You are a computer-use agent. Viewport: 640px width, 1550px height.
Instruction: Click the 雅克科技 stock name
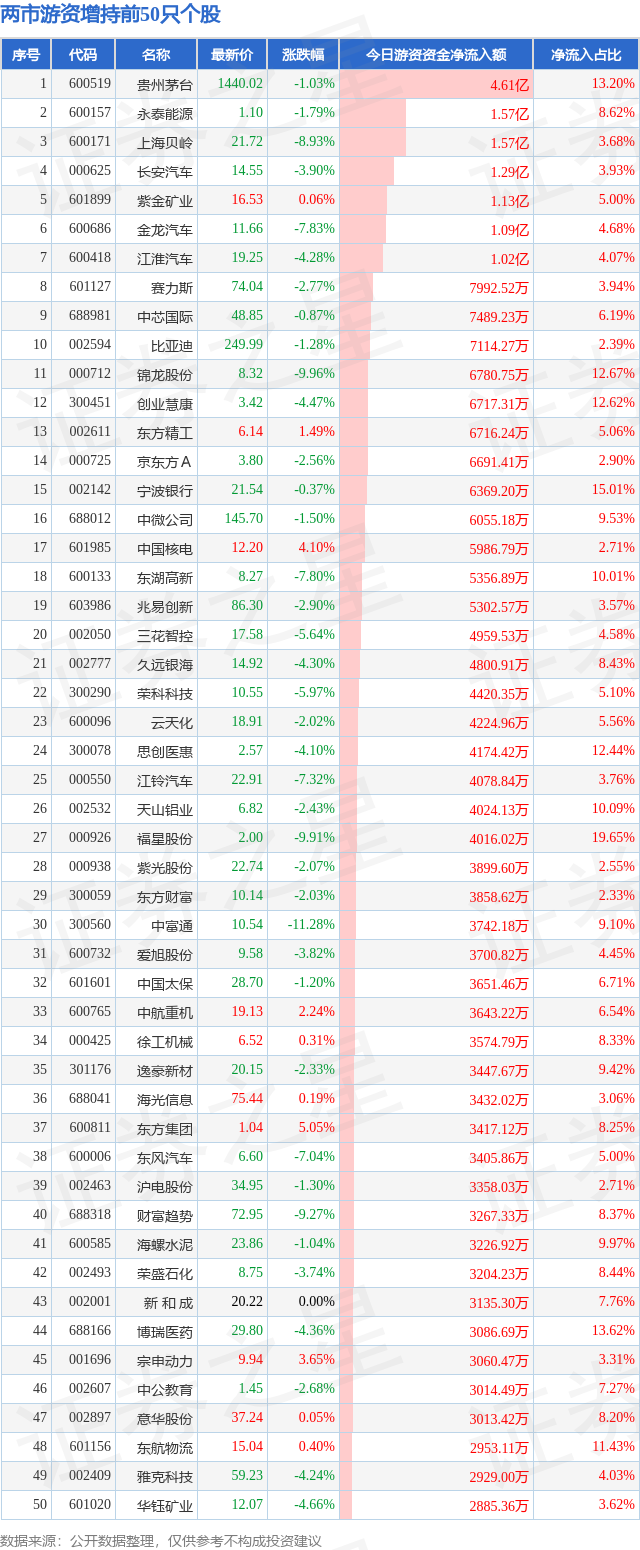click(x=165, y=1477)
